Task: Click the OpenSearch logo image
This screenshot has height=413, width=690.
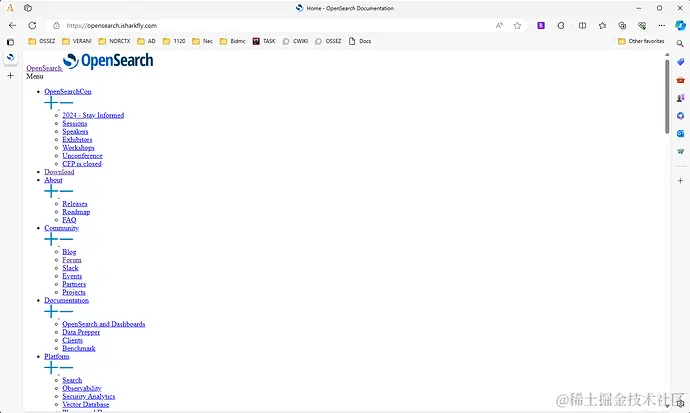Action: [x=108, y=61]
